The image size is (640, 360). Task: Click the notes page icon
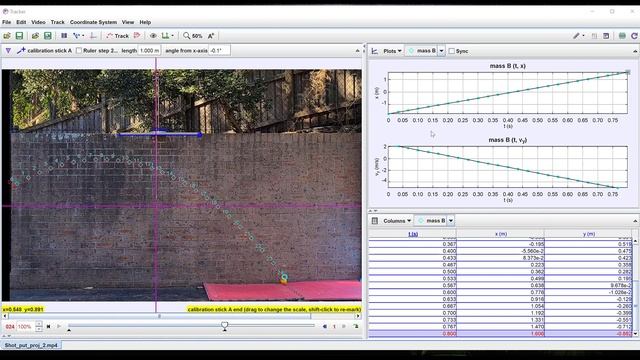pyautogui.click(x=594, y=36)
